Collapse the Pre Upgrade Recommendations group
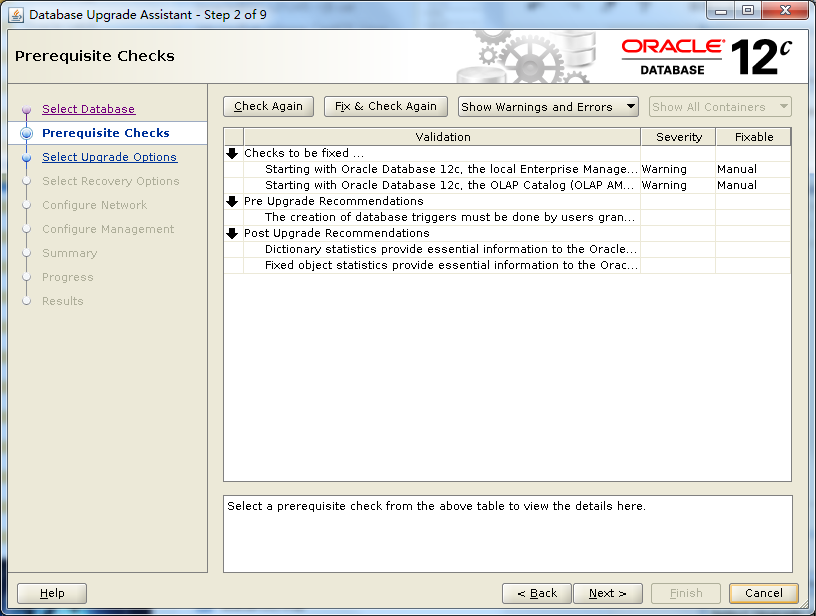The height and width of the screenshot is (616, 816). coord(233,201)
